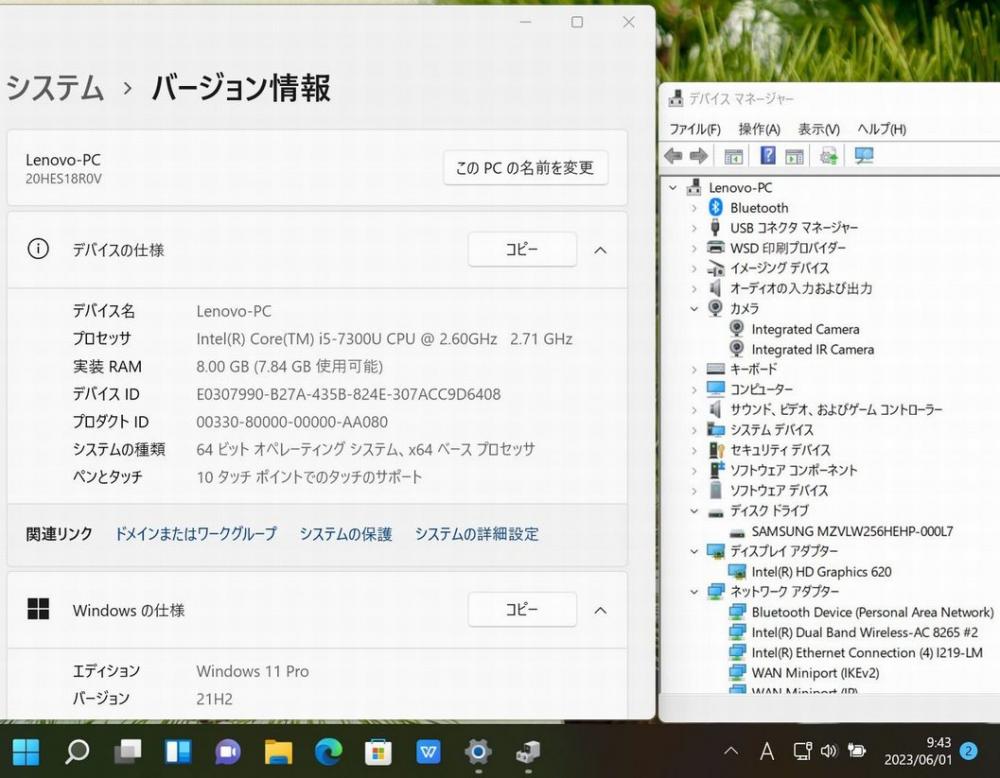Open File Explorer from the taskbar
This screenshot has height=778, width=1000.
[x=278, y=752]
